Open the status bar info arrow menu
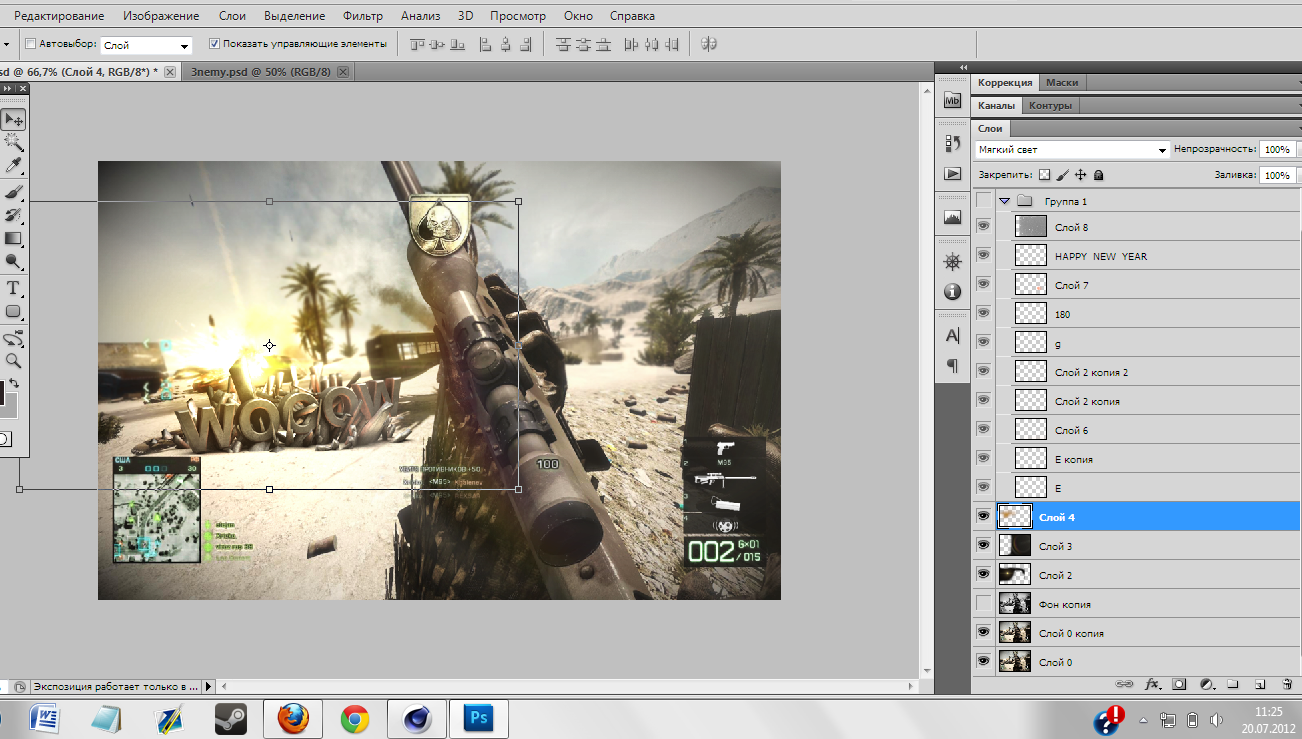Screen dimensions: 1302x739 [208, 687]
